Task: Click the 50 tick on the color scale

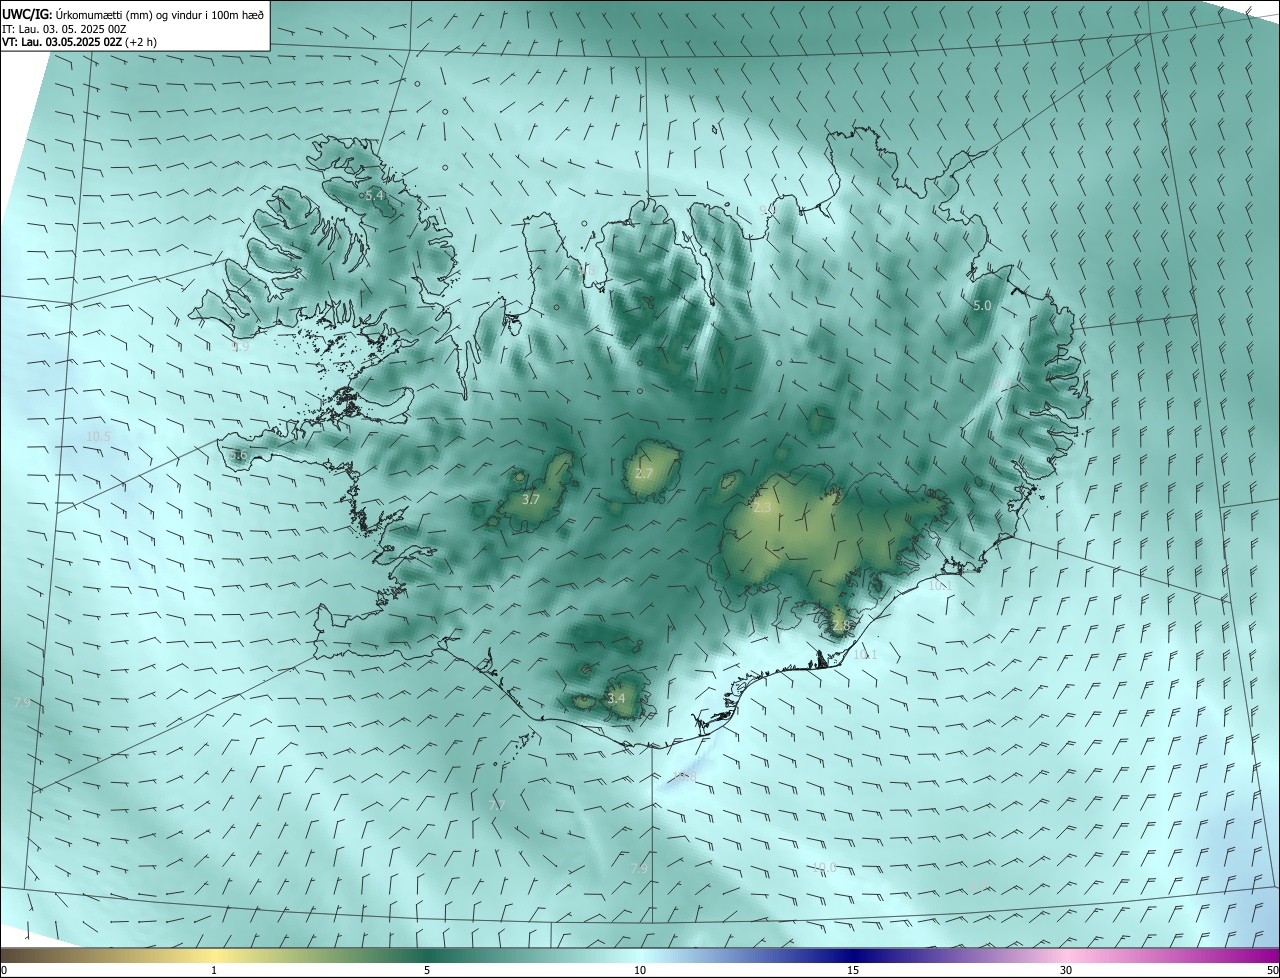Action: (1272, 971)
